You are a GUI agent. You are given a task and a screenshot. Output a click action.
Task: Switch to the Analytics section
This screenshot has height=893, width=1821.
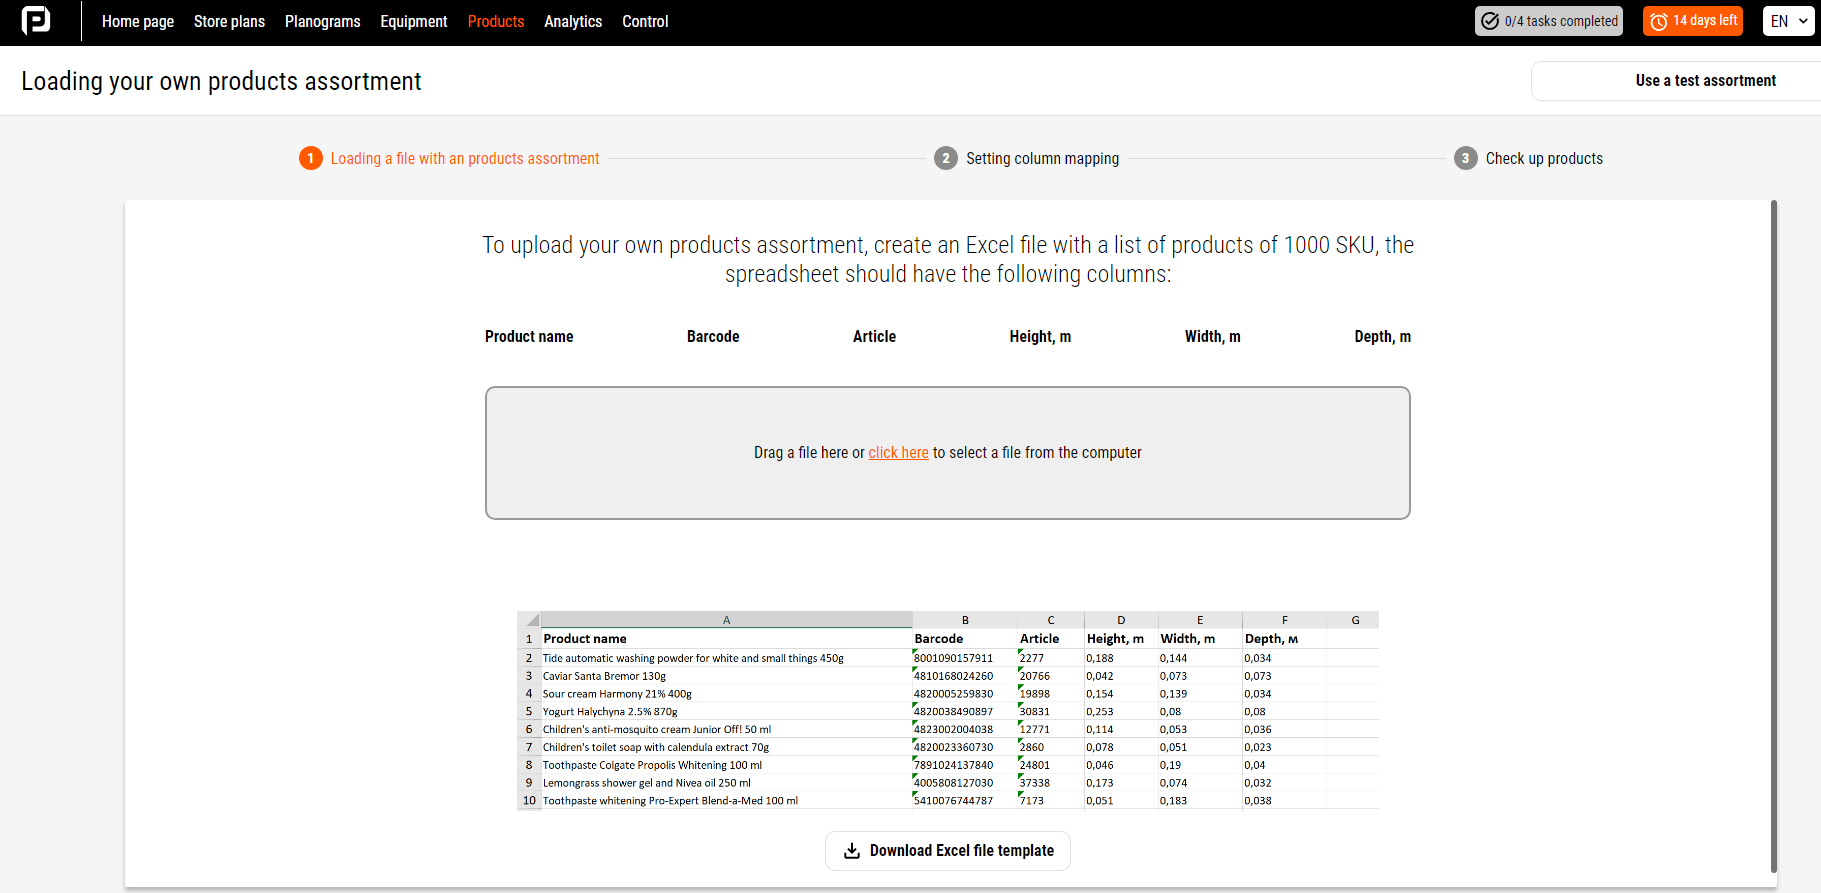pyautogui.click(x=573, y=21)
